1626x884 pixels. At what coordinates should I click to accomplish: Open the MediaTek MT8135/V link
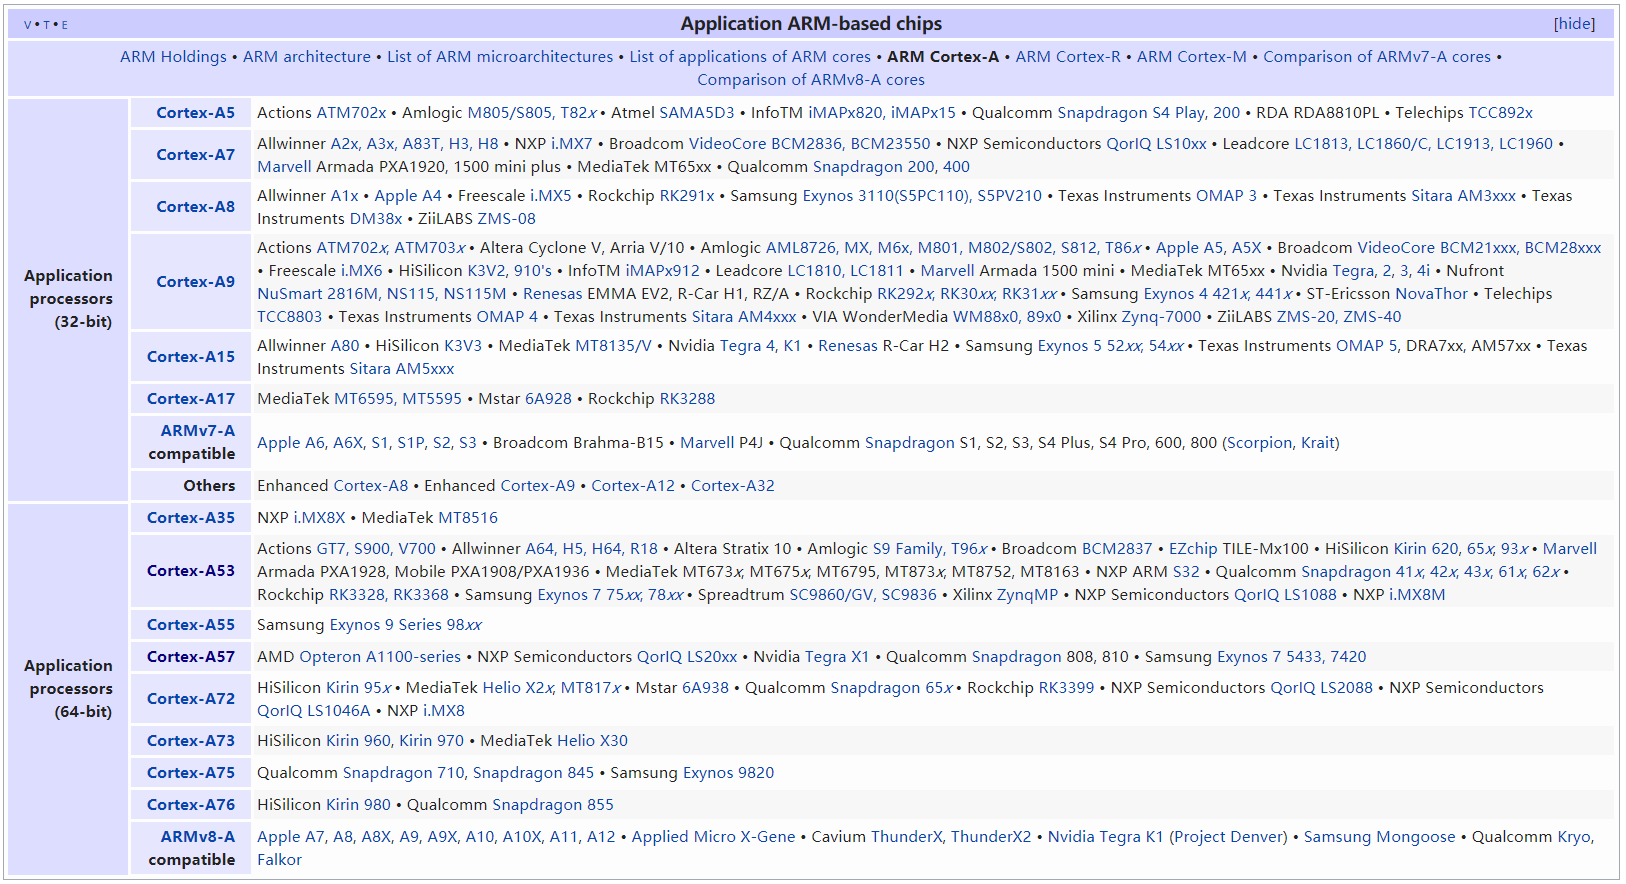pyautogui.click(x=613, y=346)
